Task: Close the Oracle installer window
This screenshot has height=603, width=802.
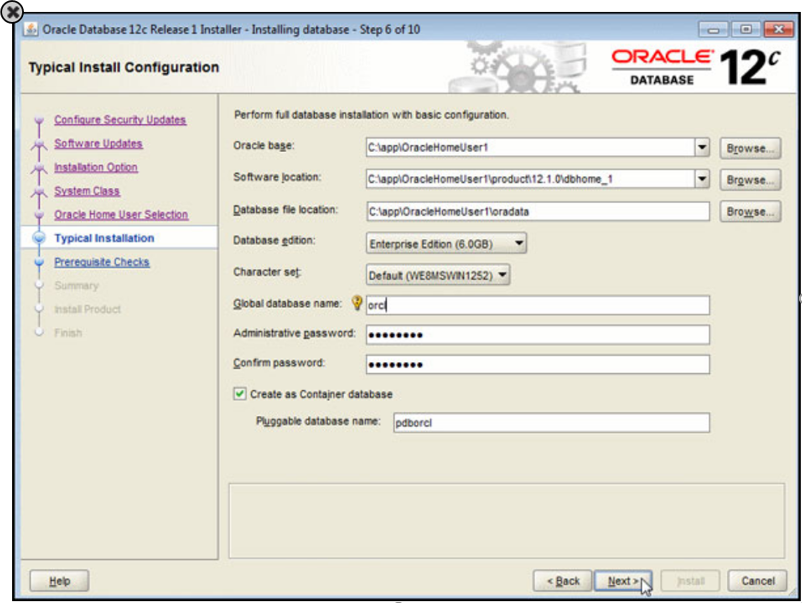Action: click(778, 29)
